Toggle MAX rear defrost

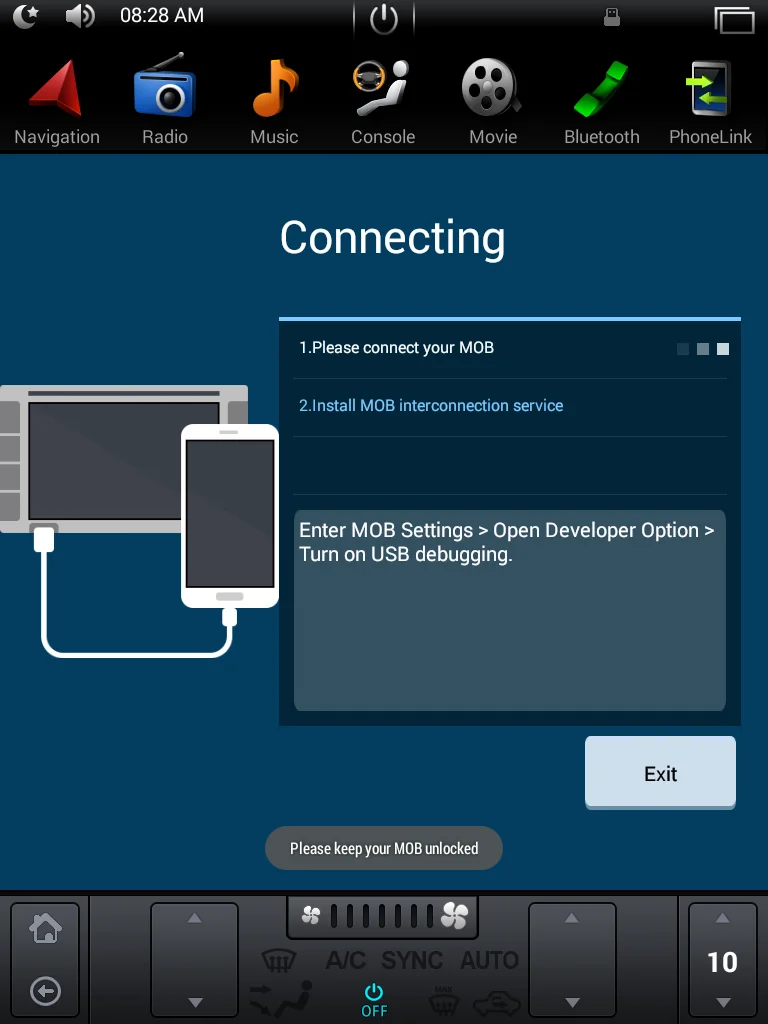[x=444, y=1000]
